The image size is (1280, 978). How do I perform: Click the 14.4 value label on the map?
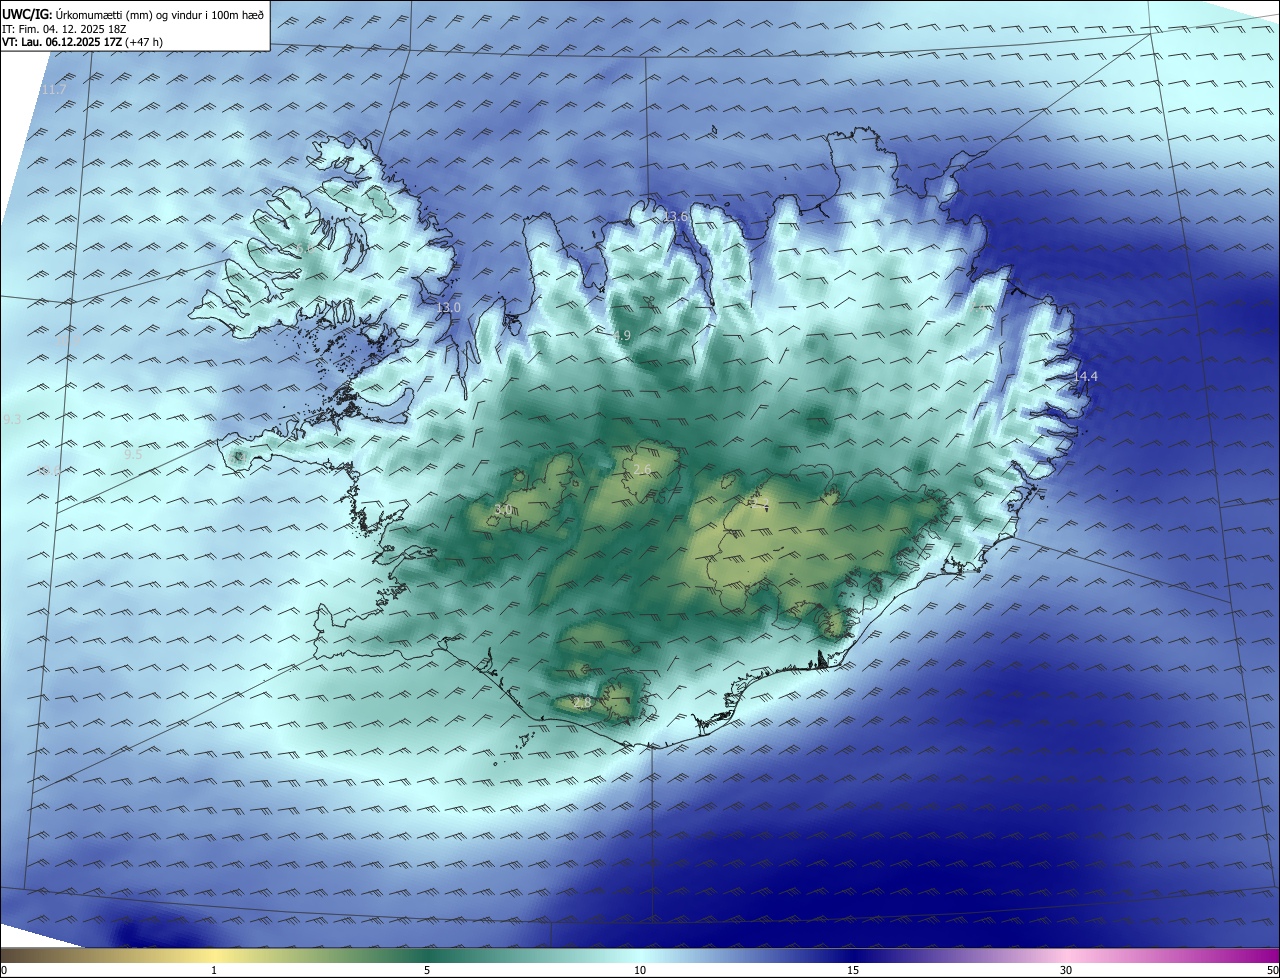[1085, 377]
